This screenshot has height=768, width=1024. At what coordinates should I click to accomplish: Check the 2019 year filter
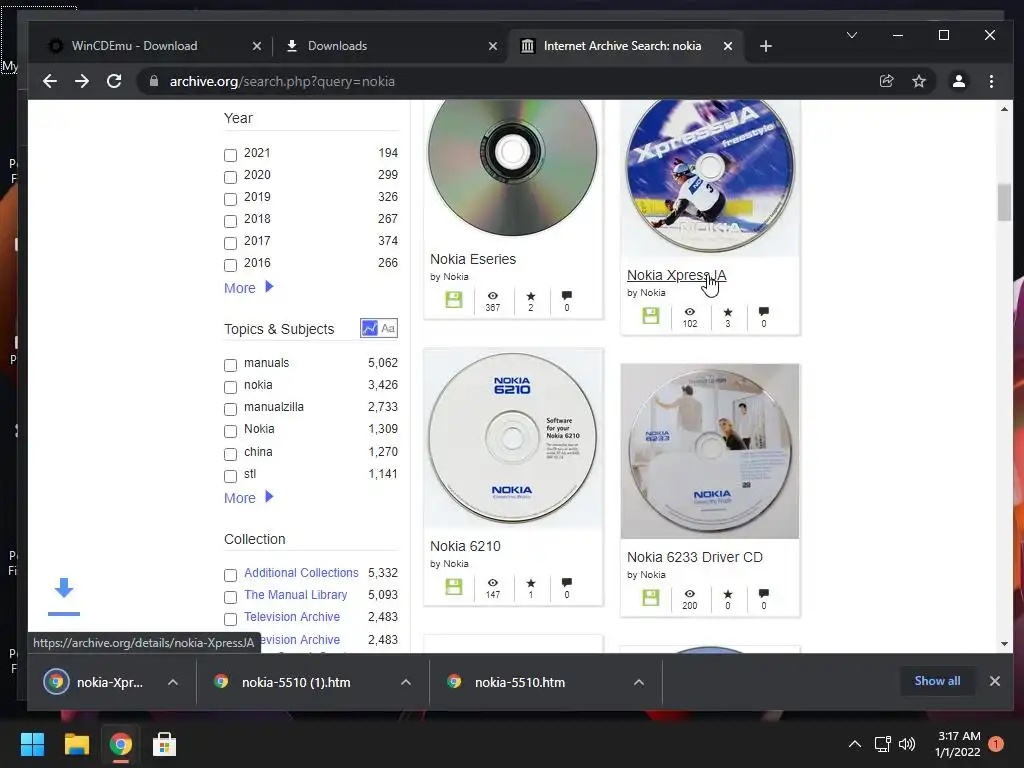pyautogui.click(x=230, y=199)
